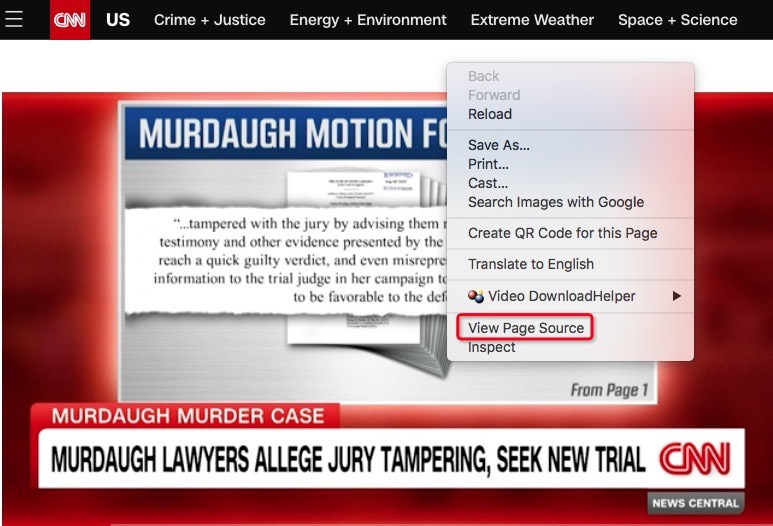Open the hamburger navigation menu
Viewport: 773px width, 526px height.
coord(14,19)
